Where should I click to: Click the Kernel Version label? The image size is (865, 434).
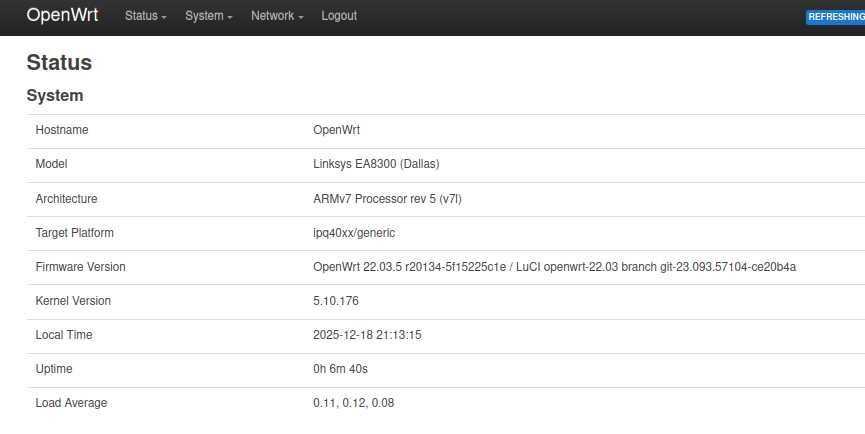[x=73, y=301]
